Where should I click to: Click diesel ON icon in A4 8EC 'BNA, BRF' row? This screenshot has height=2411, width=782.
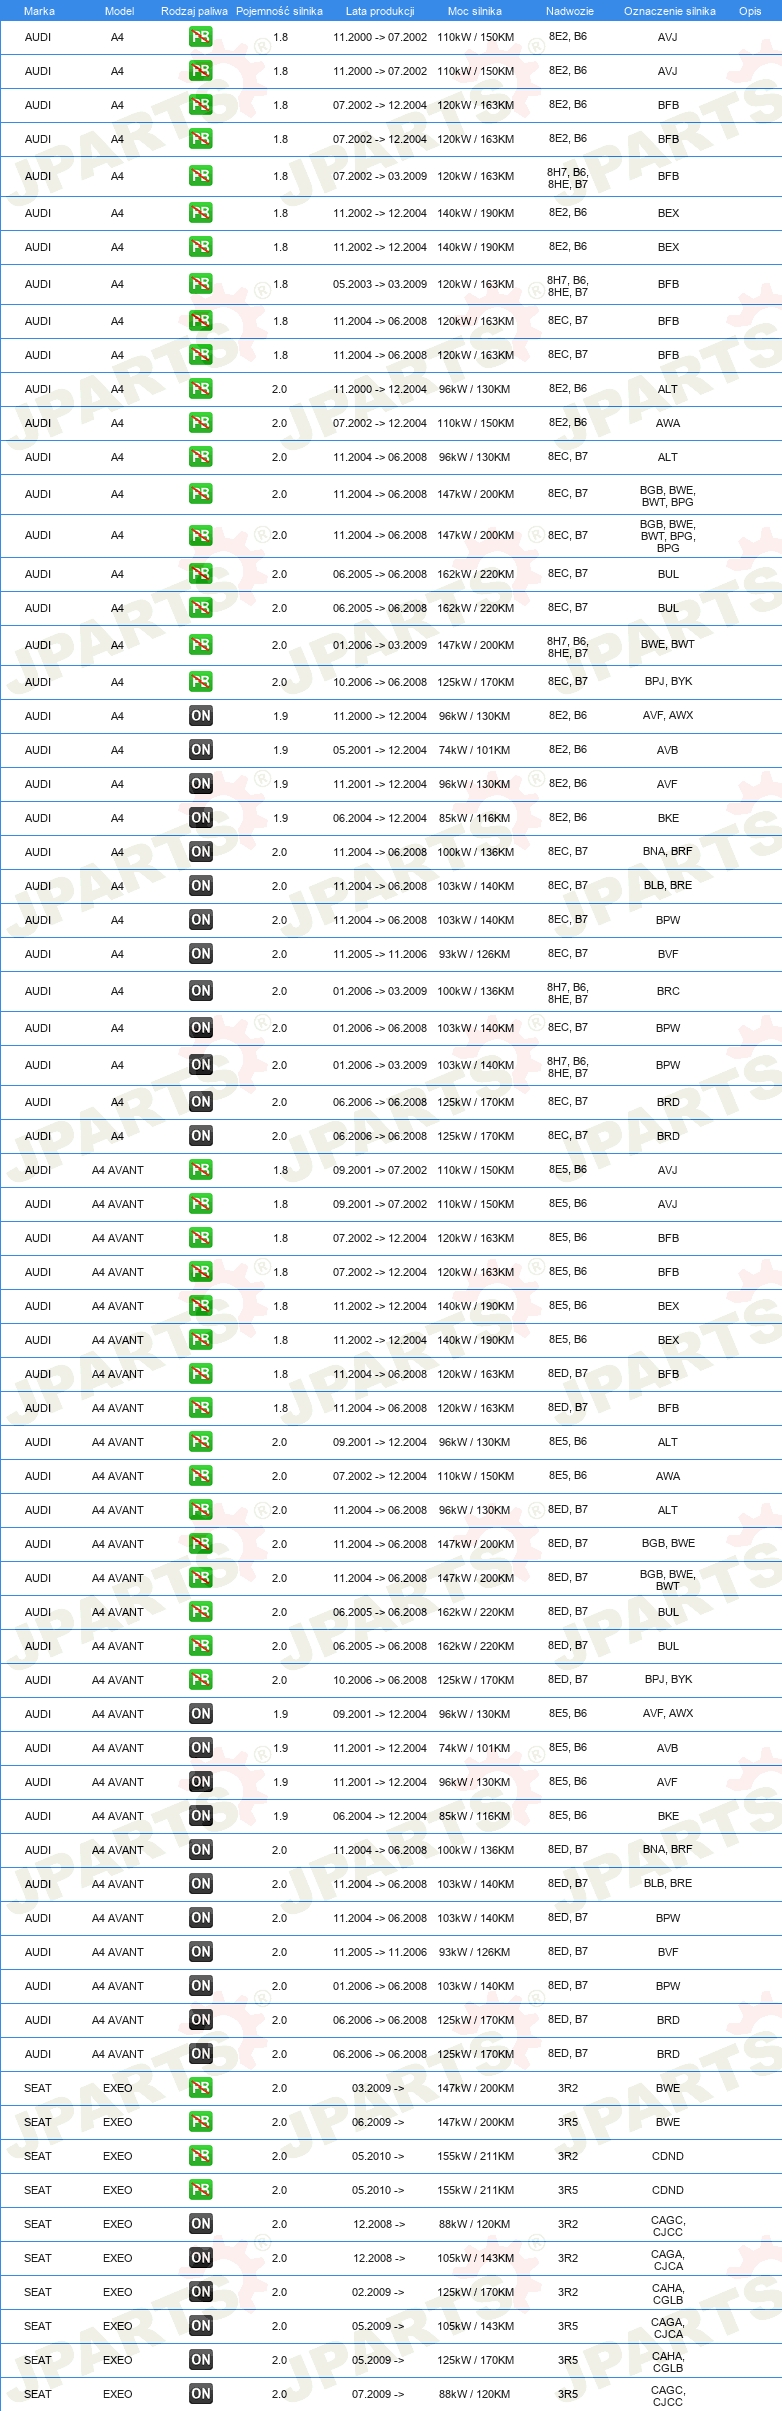click(201, 852)
